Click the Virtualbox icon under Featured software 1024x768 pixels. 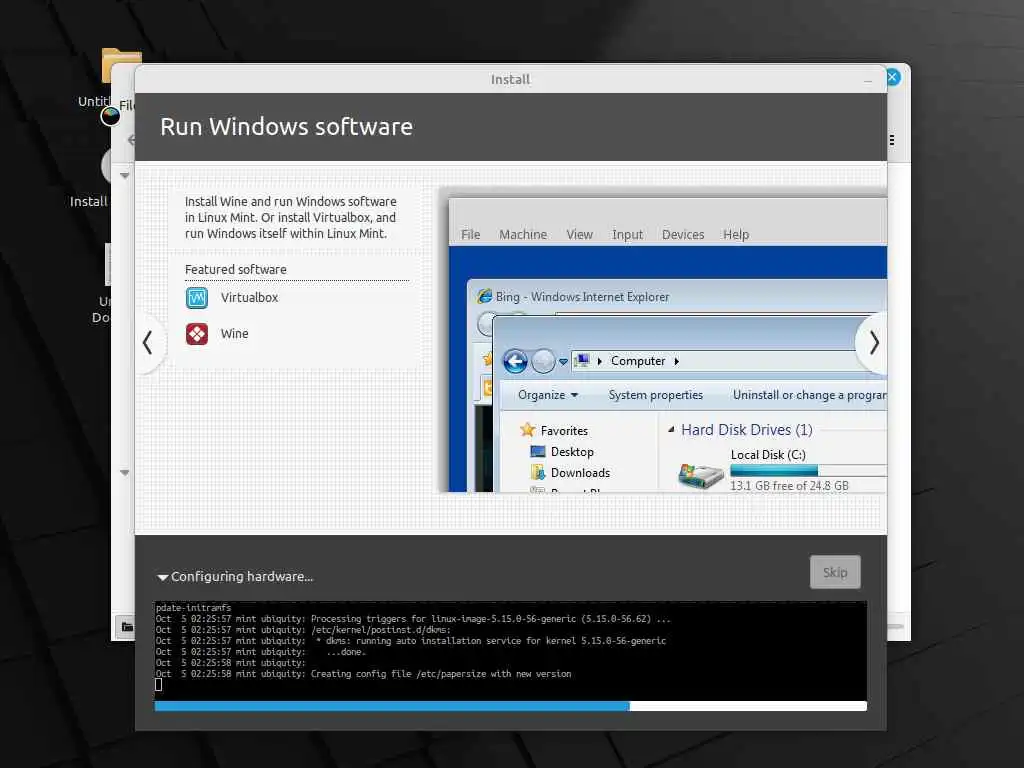pos(197,298)
